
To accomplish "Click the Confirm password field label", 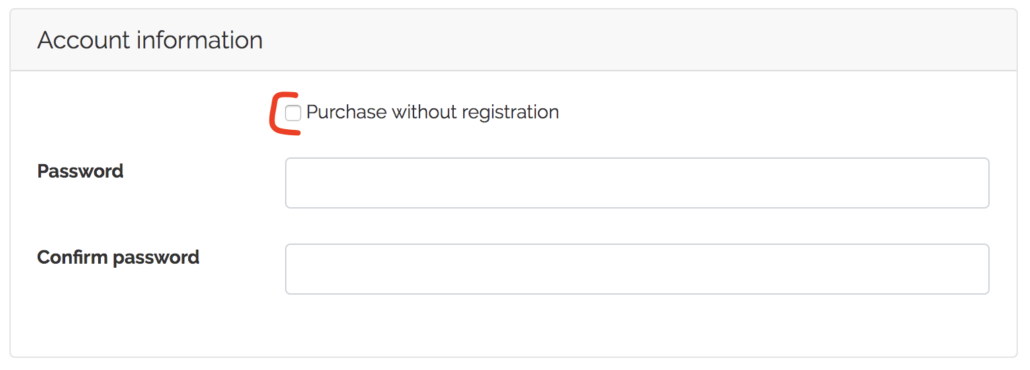I will [118, 257].
